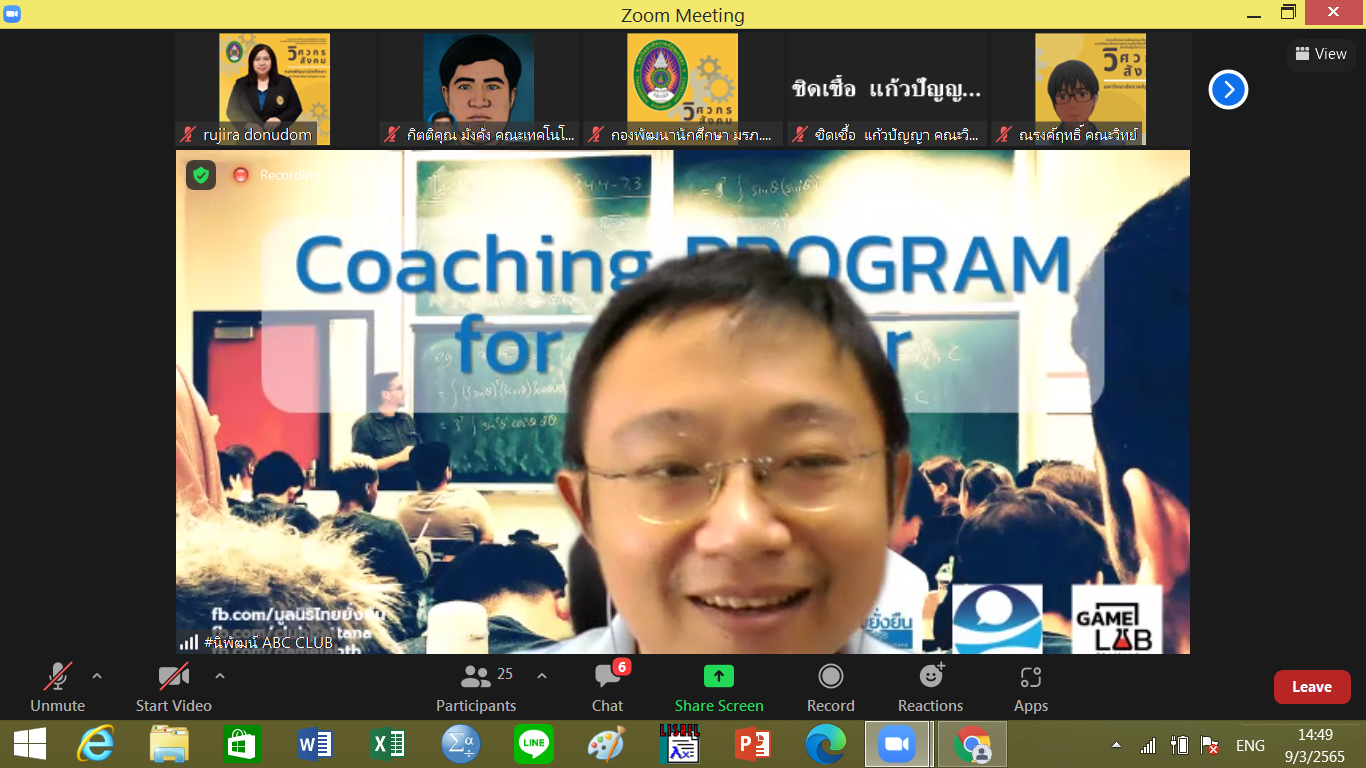Select ณรงค์ฤทธิ์ participant thumbnail
The width and height of the screenshot is (1366, 768).
1090,89
